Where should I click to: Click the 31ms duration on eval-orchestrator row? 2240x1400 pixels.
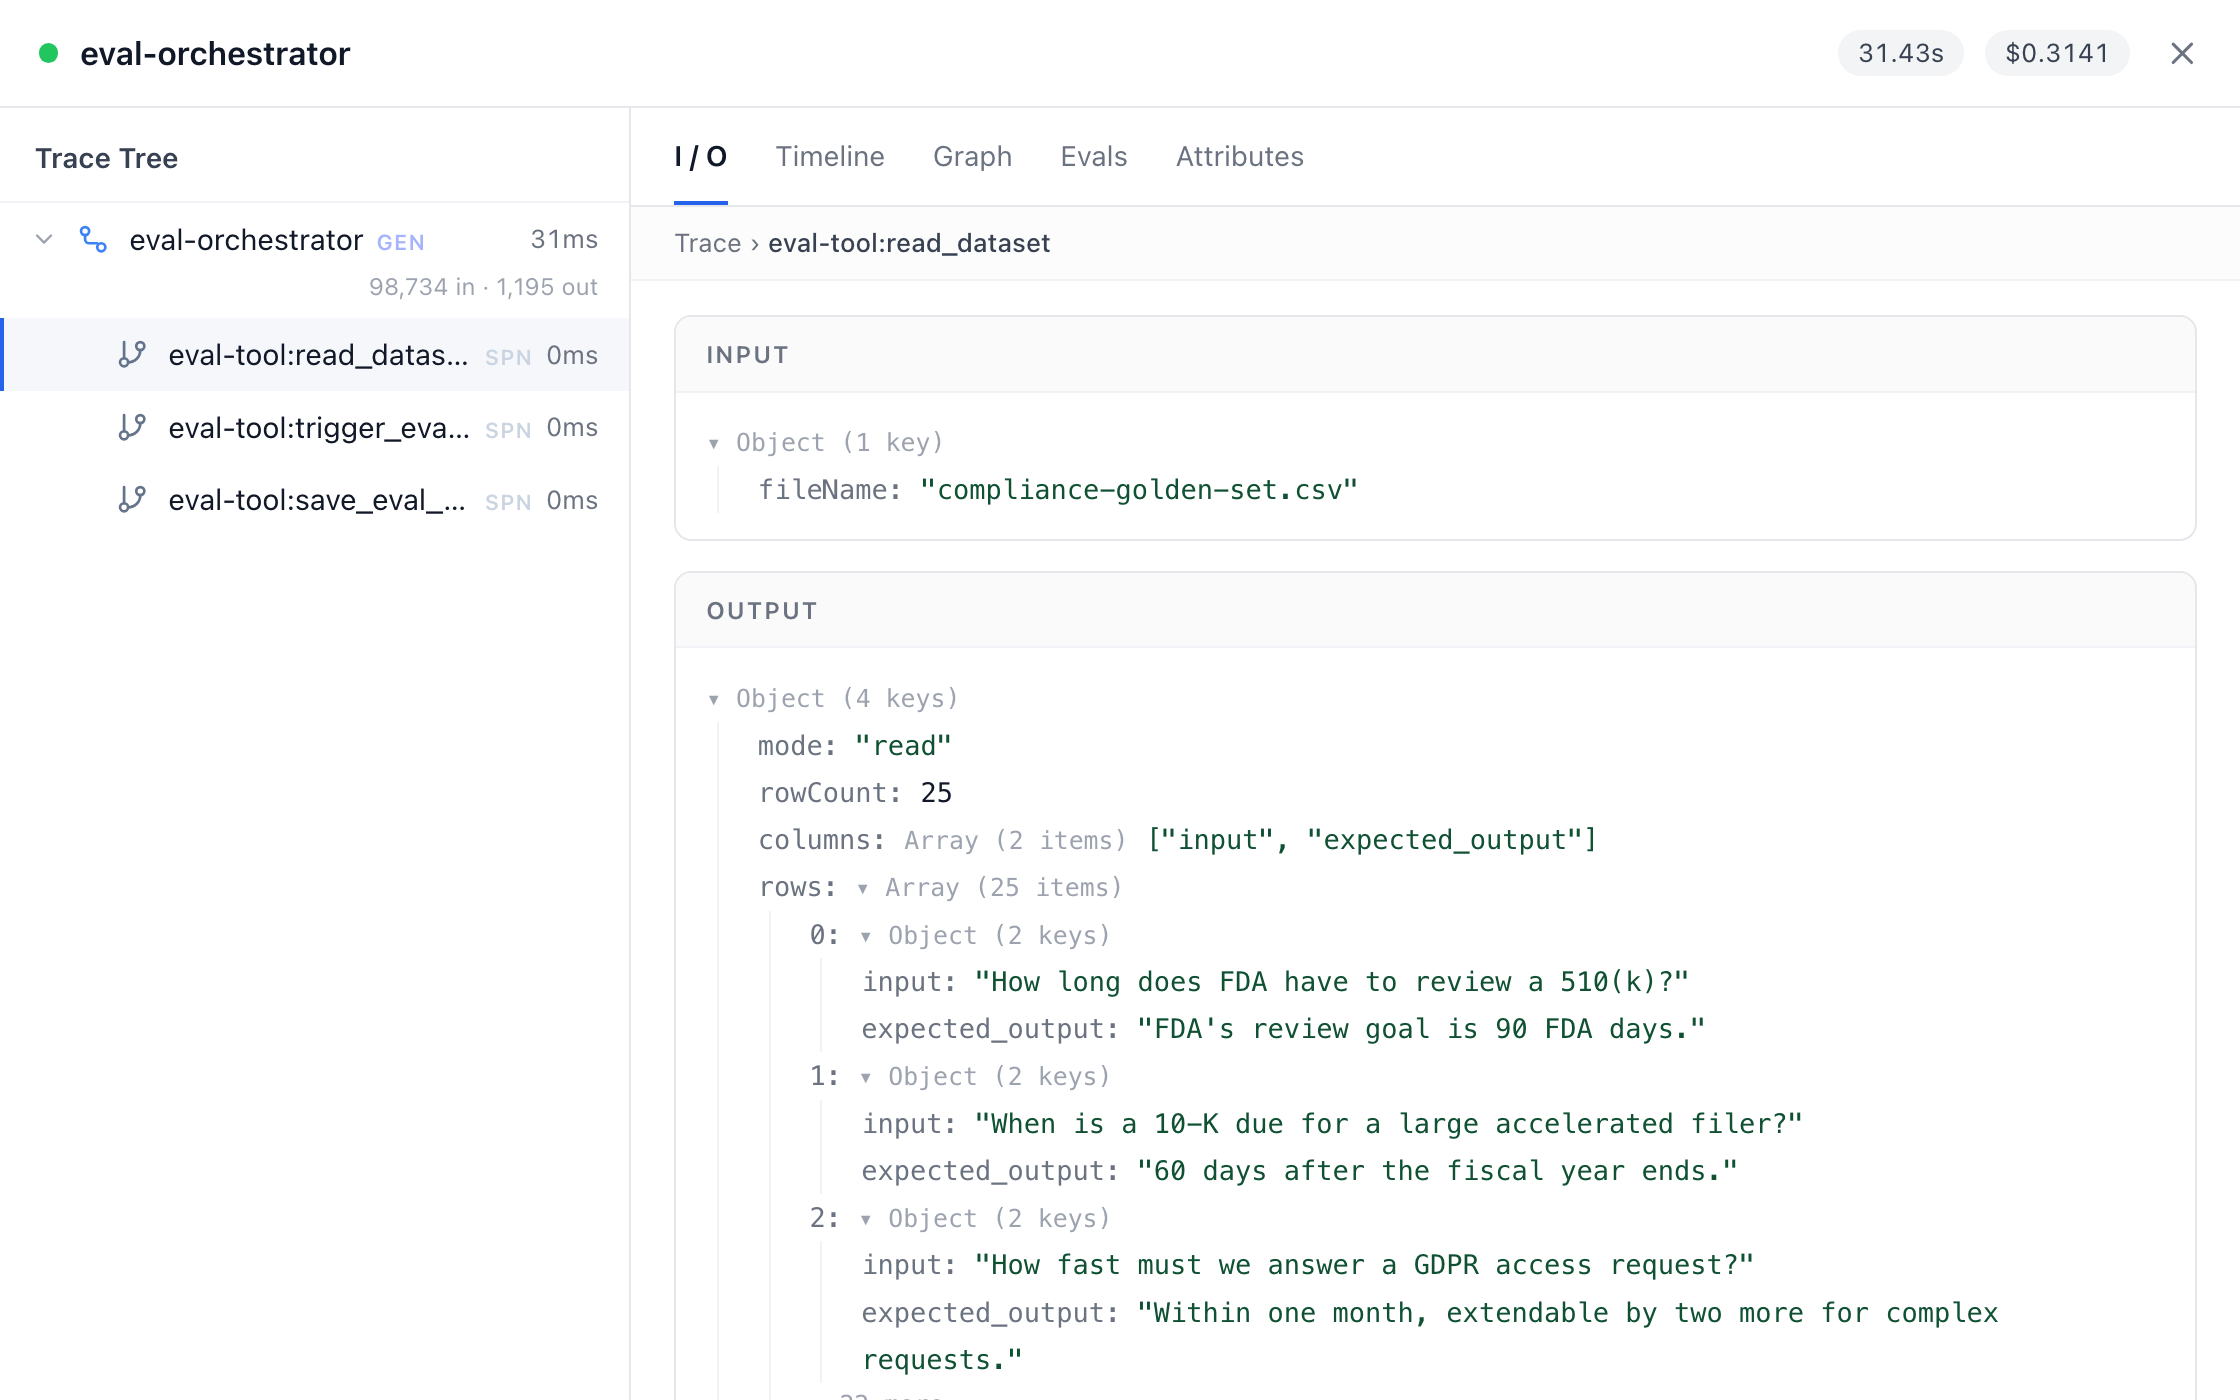click(564, 239)
